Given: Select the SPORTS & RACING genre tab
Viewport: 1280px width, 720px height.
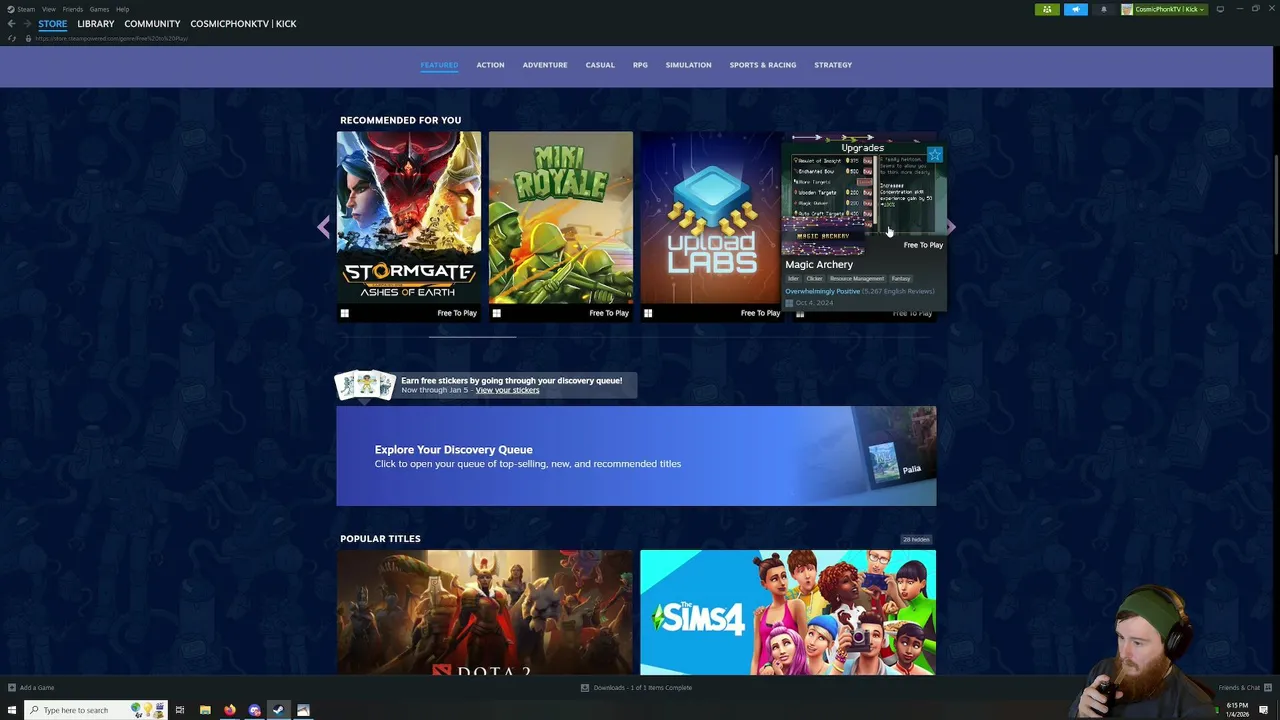Looking at the screenshot, I should [x=763, y=65].
